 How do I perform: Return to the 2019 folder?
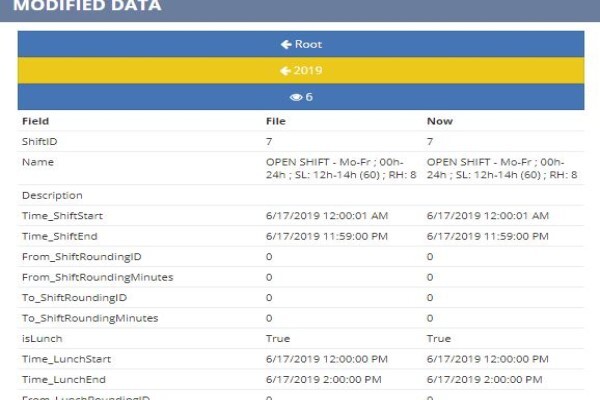point(301,70)
